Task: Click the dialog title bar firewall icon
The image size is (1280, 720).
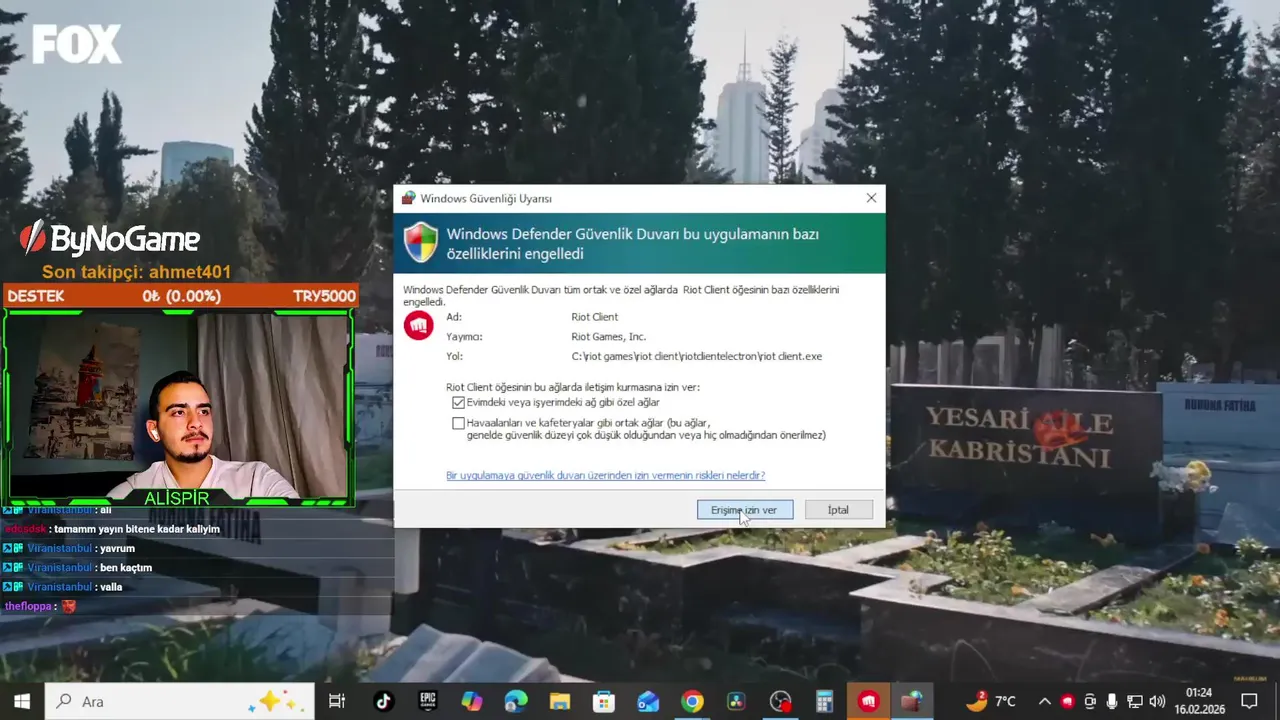Action: (408, 198)
